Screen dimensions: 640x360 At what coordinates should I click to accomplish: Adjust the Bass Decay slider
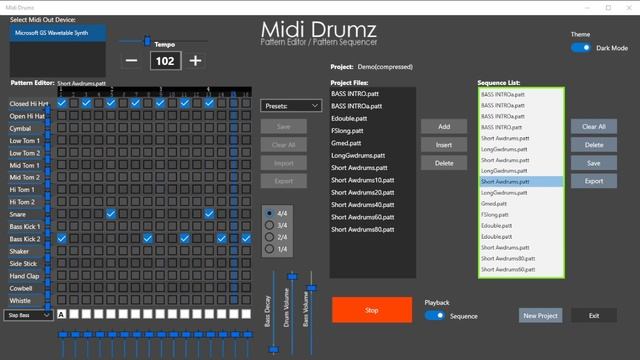274,349
